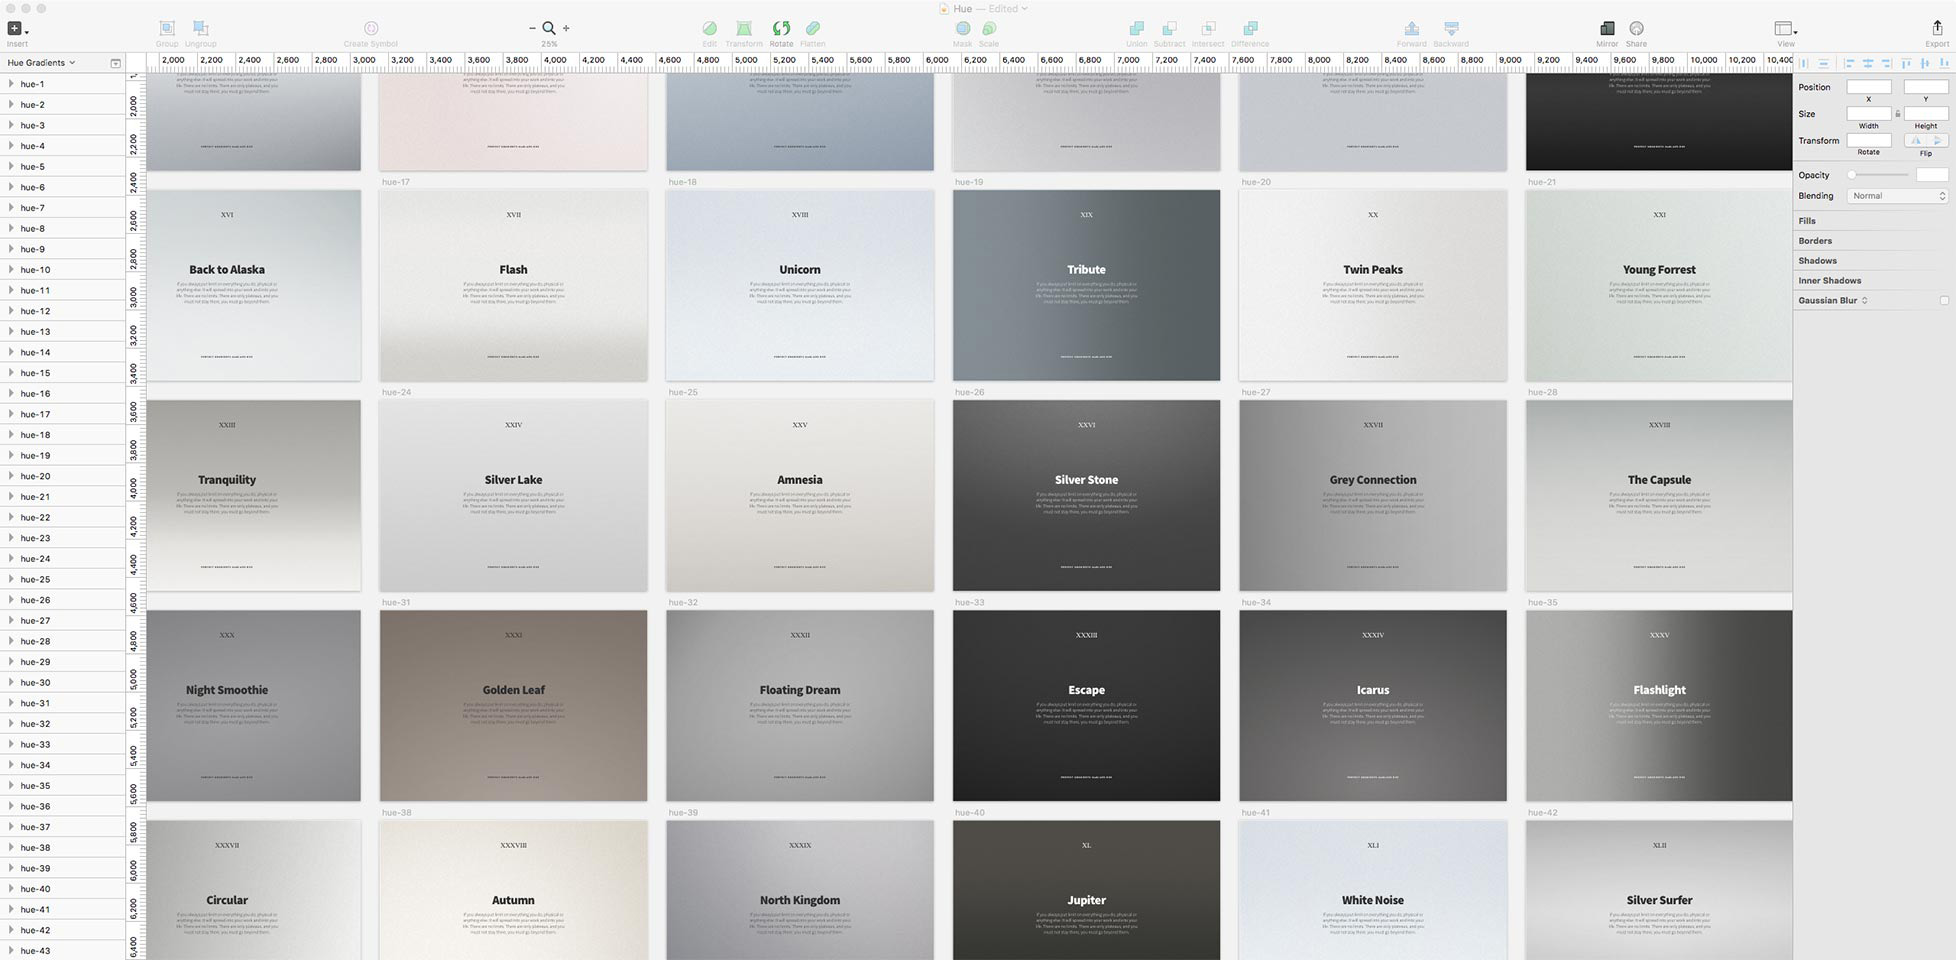
Task: Click the Union boolean icon
Action: [1137, 28]
